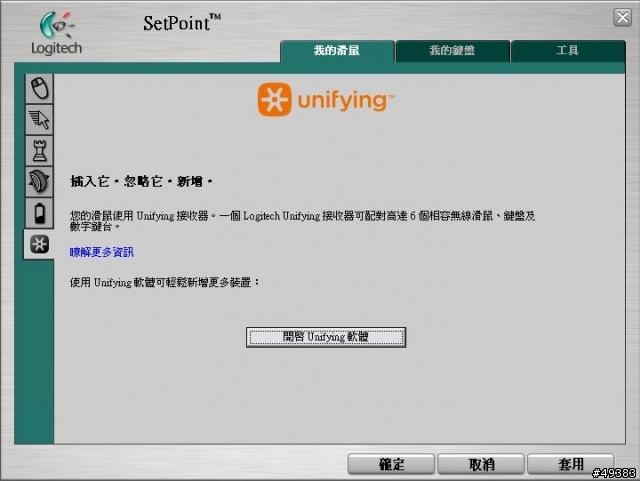The width and height of the screenshot is (640, 481).
Task: Close the SetPoint window
Action: [x=622, y=18]
